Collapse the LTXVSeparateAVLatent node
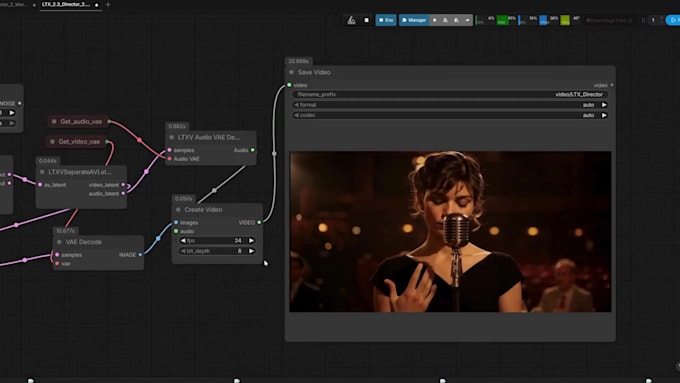 (x=42, y=172)
